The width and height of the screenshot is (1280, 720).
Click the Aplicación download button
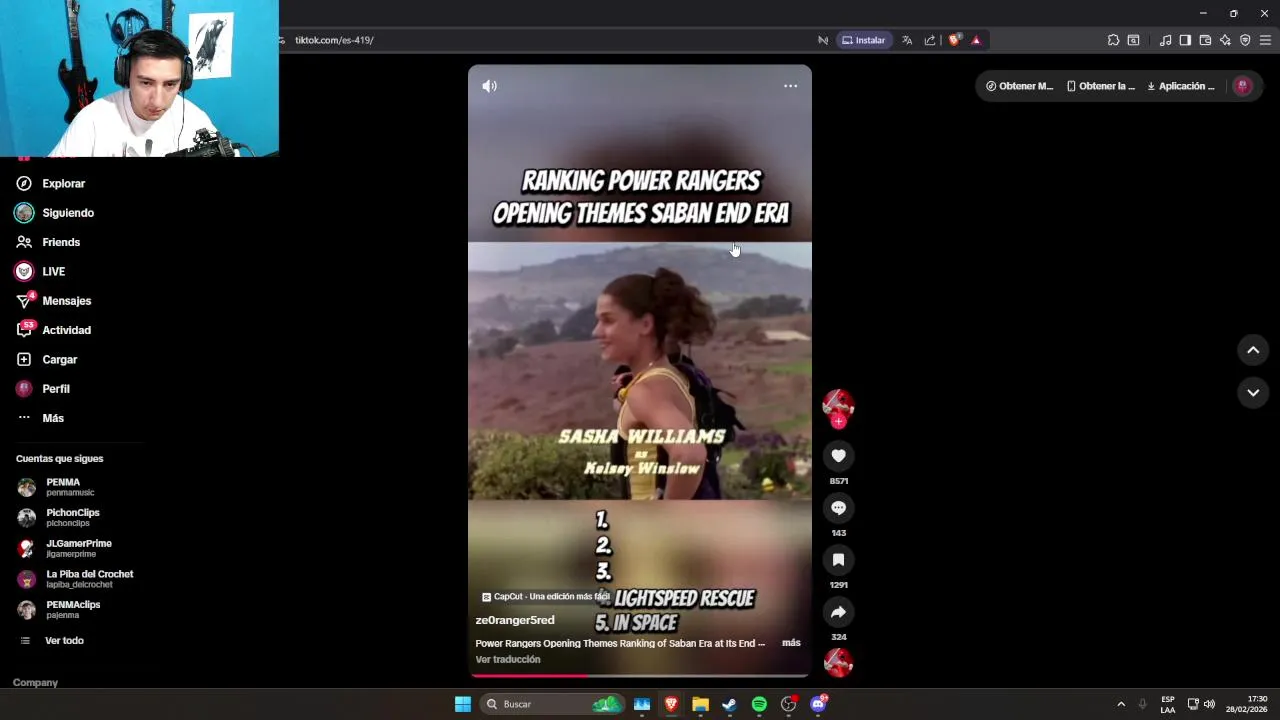point(1180,86)
